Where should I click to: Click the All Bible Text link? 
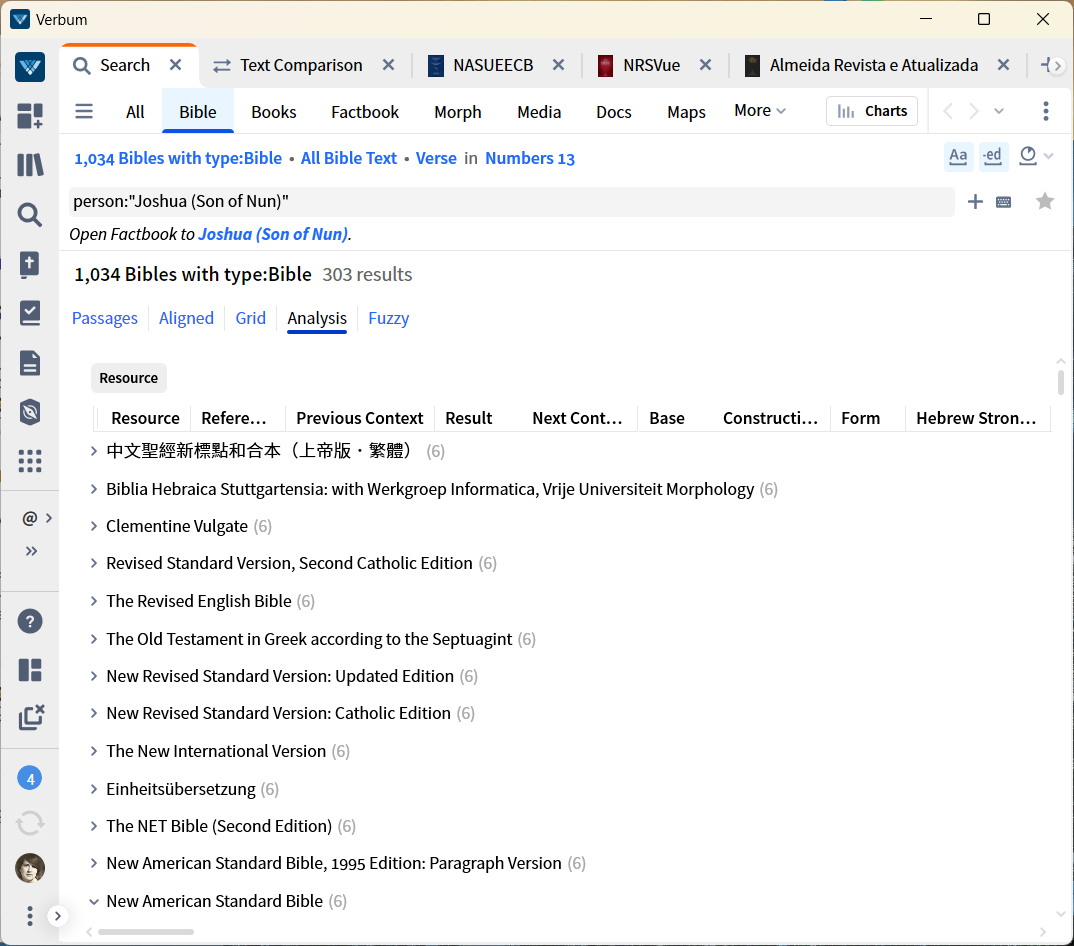349,158
